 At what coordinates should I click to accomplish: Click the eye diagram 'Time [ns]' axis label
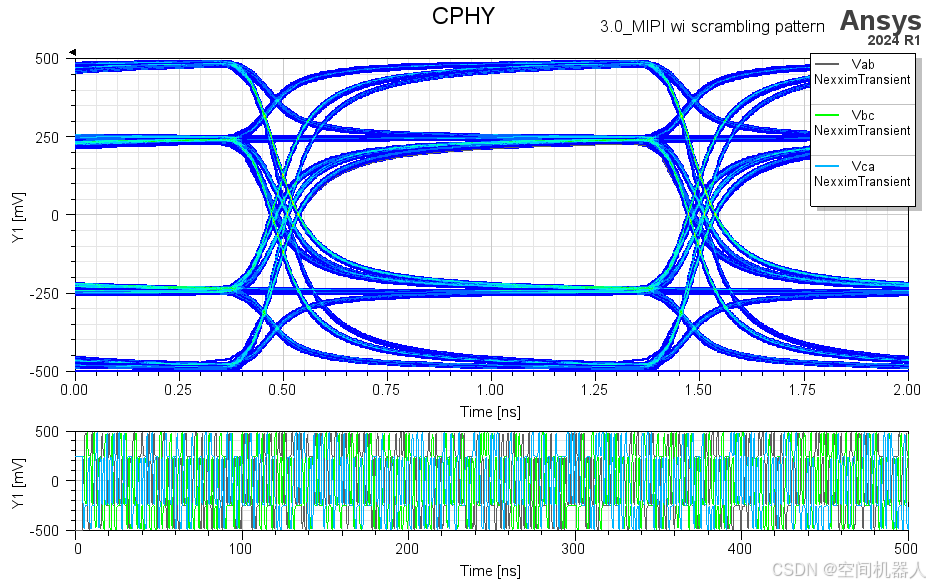(490, 412)
